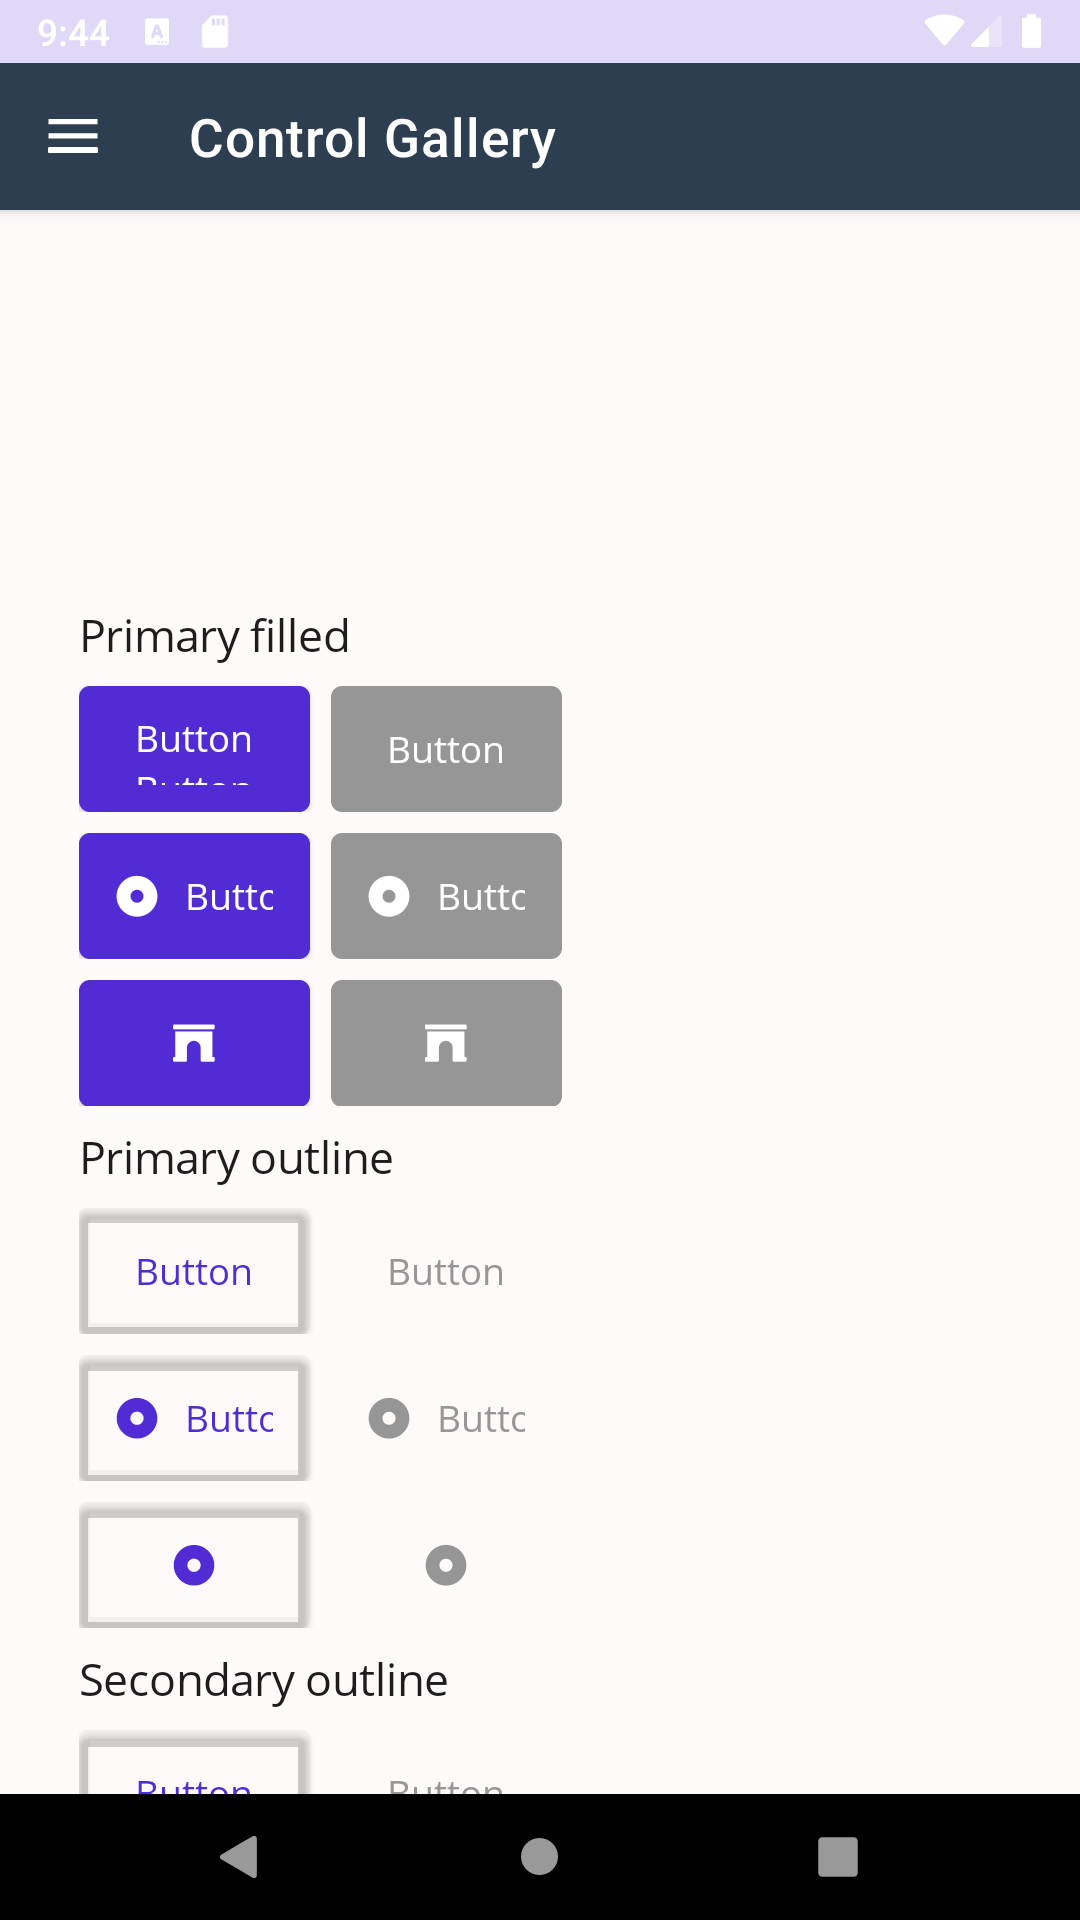Select the radio circle in outlined Buttc button
Image resolution: width=1080 pixels, height=1920 pixels.
[136, 1418]
